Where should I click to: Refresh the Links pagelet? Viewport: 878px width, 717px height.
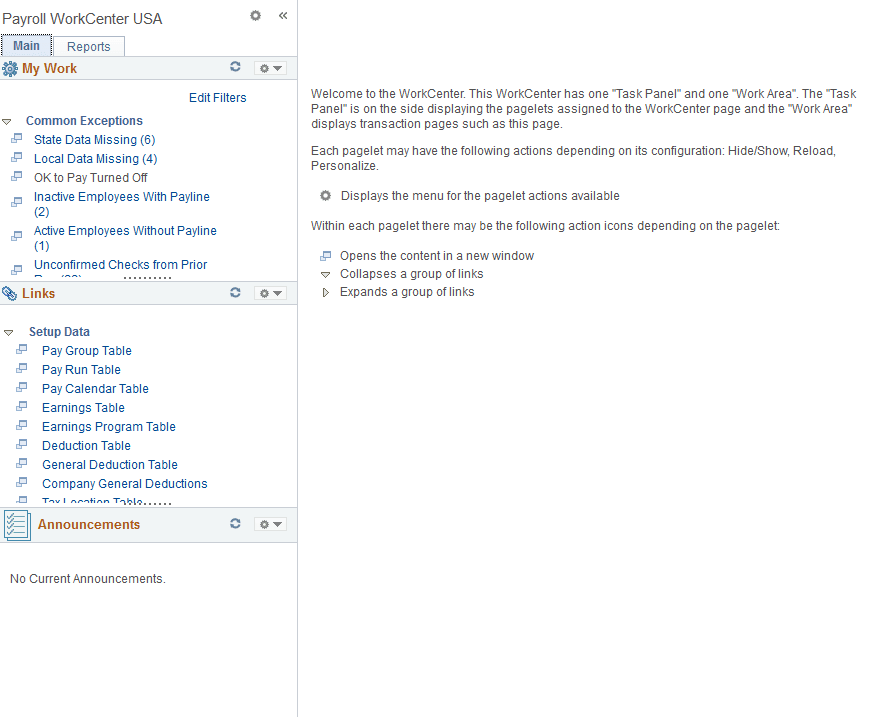pos(235,292)
